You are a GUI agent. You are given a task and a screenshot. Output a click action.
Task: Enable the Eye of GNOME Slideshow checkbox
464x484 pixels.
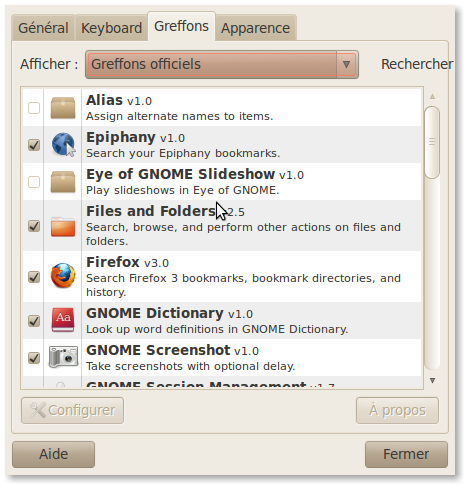pyautogui.click(x=34, y=182)
